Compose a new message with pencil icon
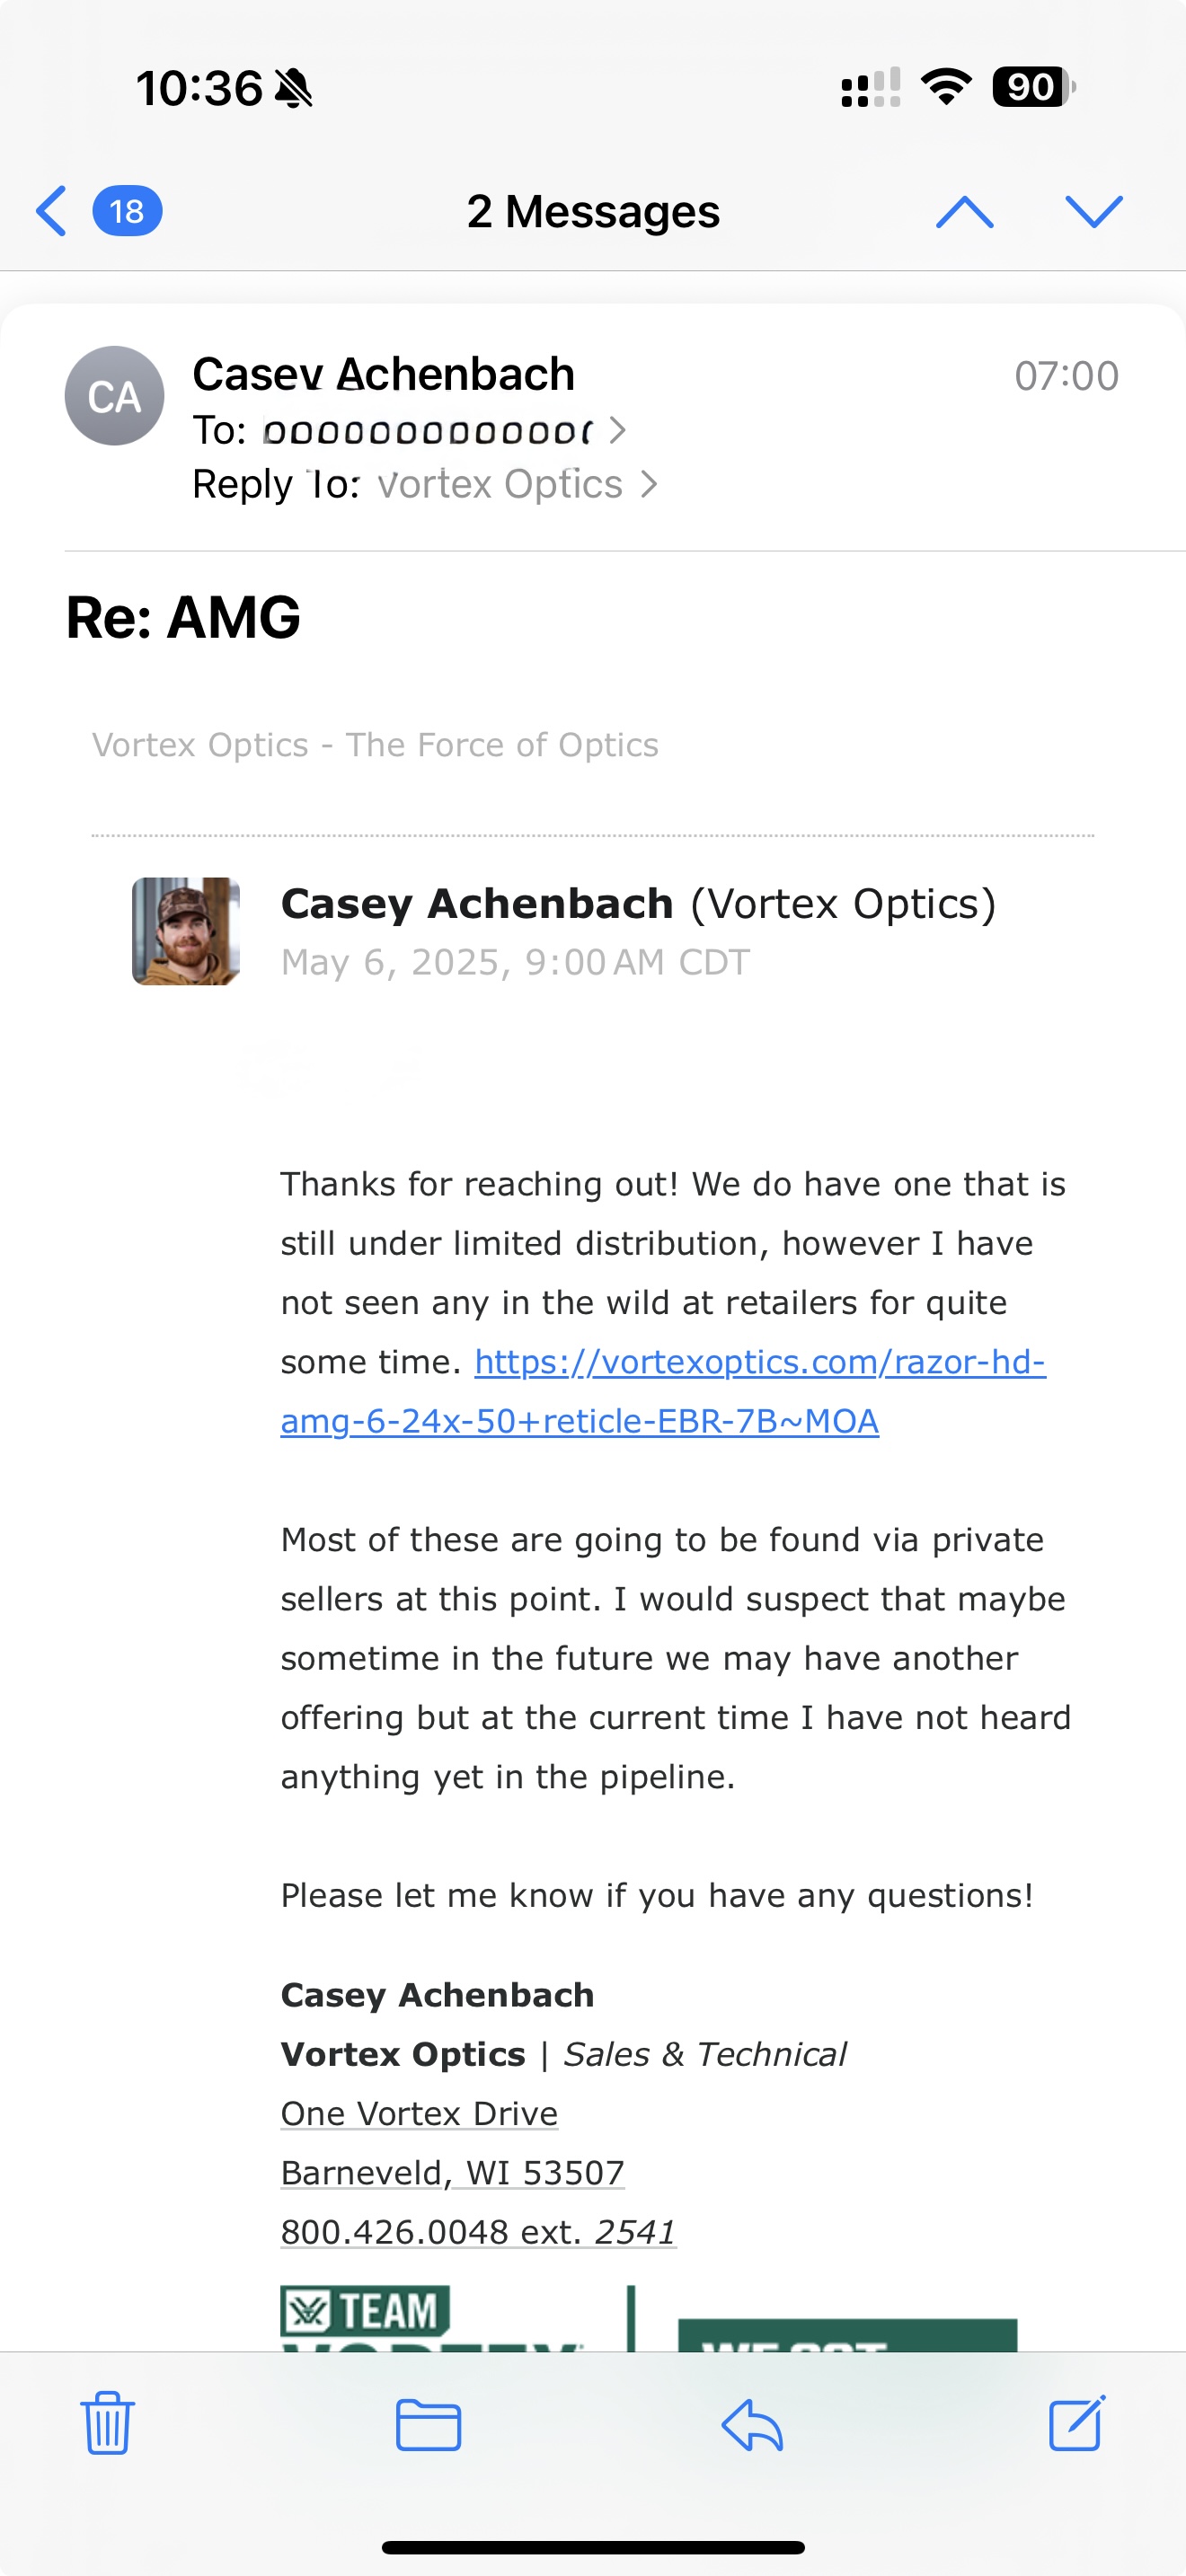The height and width of the screenshot is (2576, 1186). pos(1077,2423)
